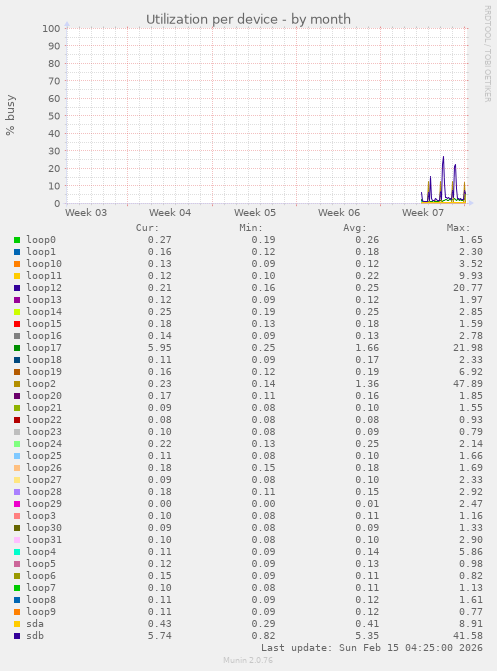
Task: Select the loop11 legend label
Action: coord(44,276)
